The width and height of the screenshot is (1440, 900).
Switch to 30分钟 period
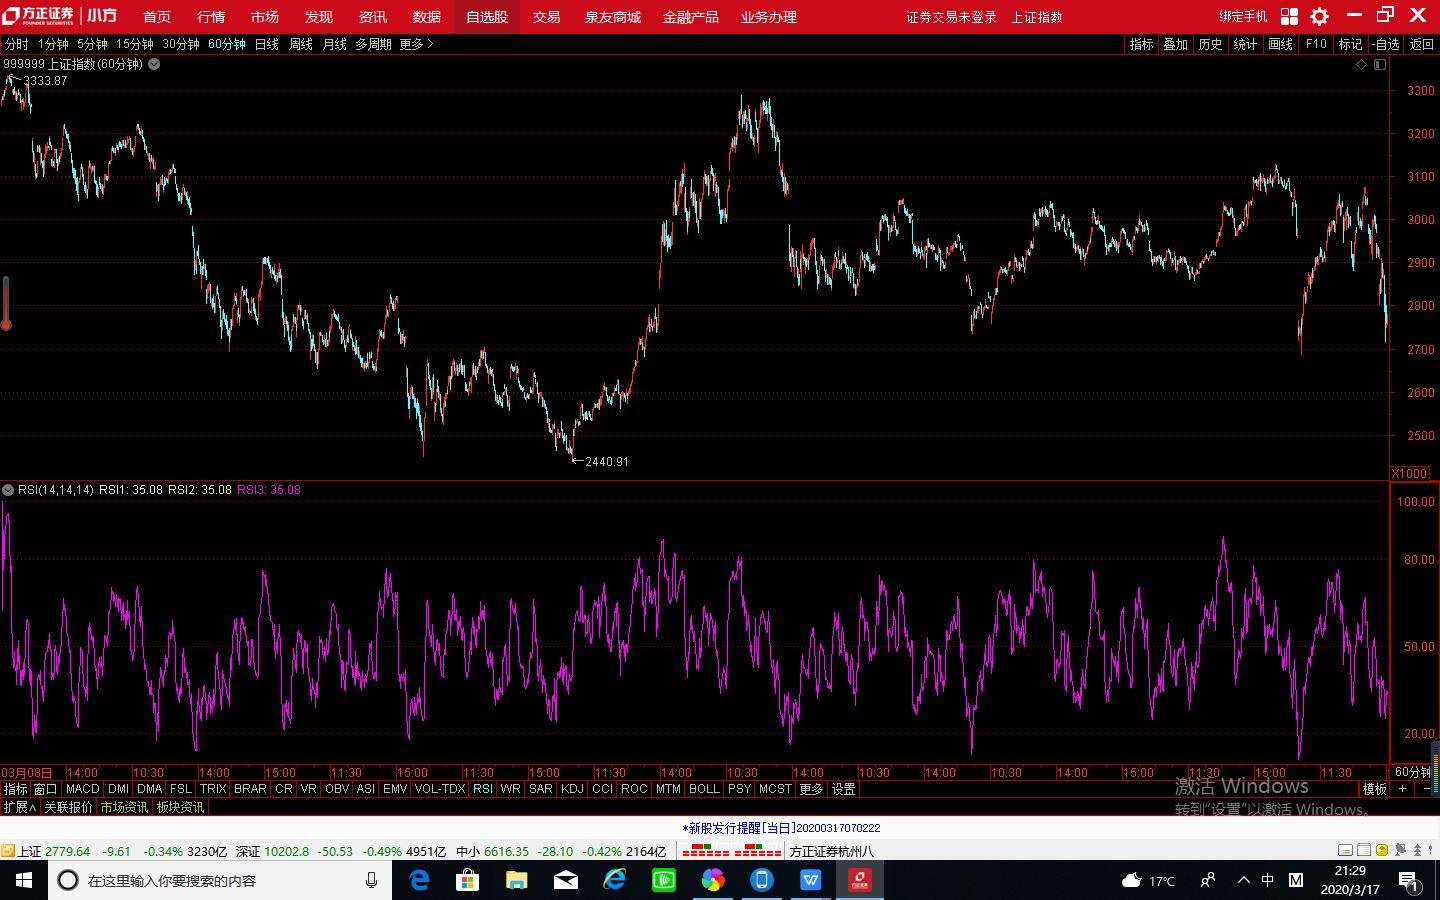181,44
